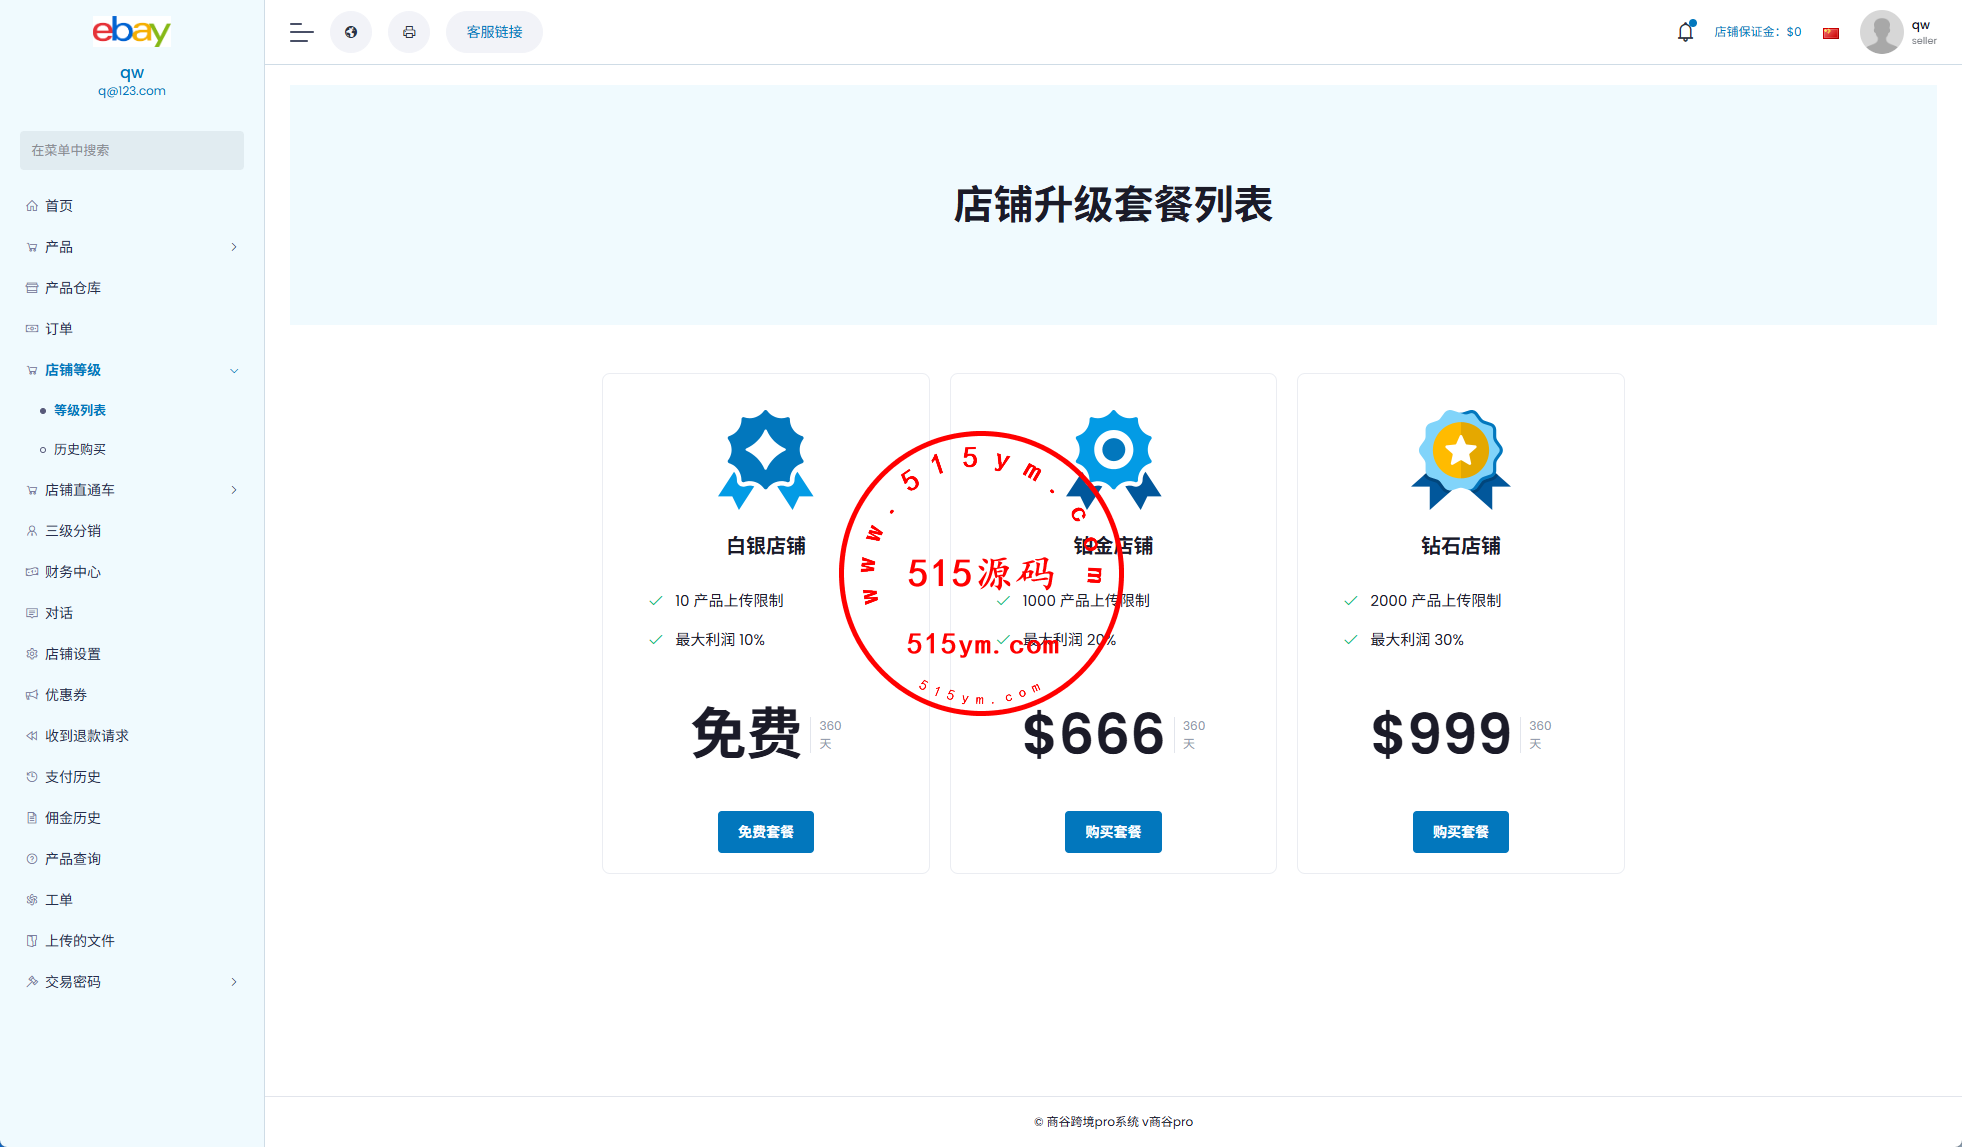This screenshot has width=1962, height=1147.
Task: Click the globe icon in top bar
Action: pos(351,32)
